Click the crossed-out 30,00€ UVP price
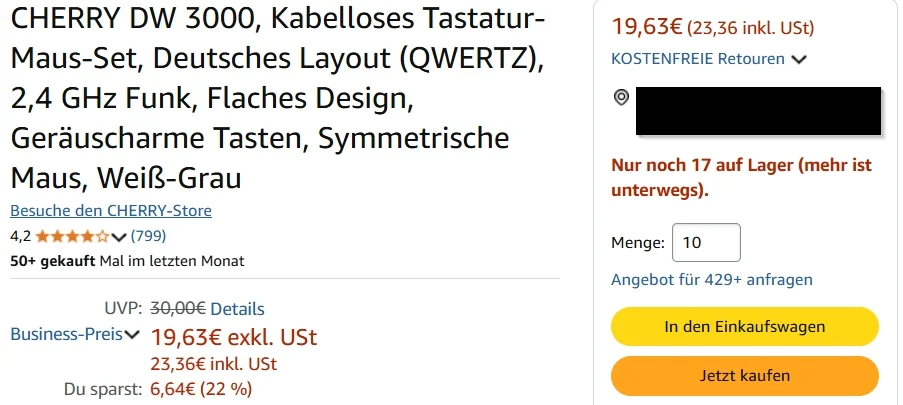 point(178,309)
